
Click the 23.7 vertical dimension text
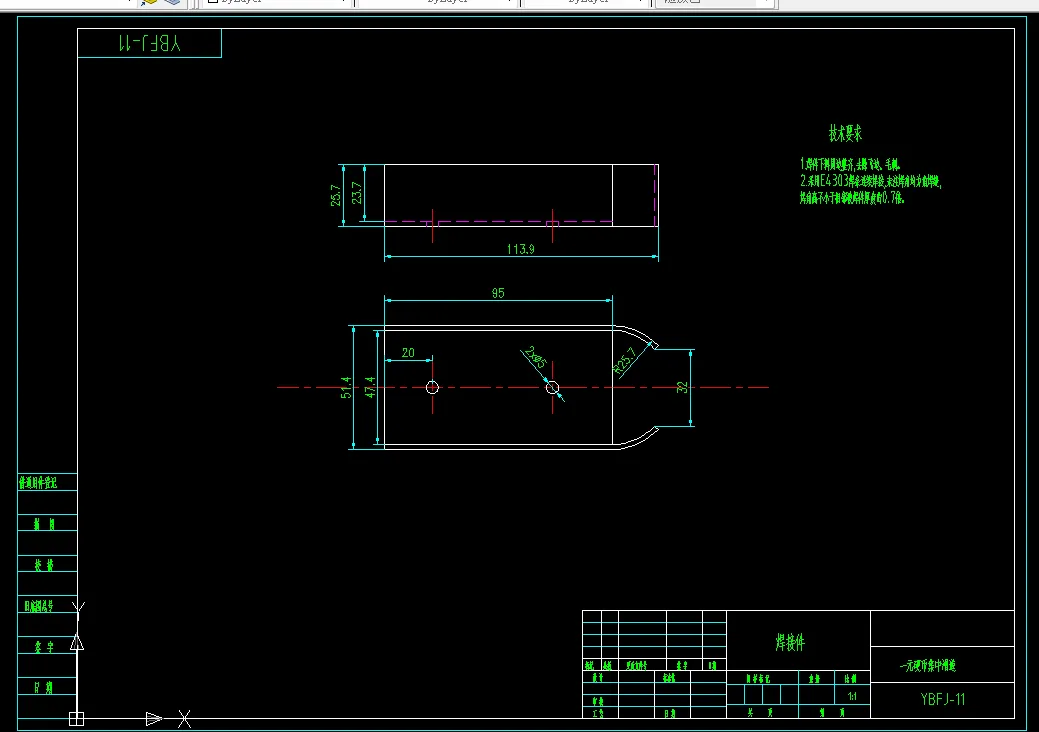[x=356, y=193]
